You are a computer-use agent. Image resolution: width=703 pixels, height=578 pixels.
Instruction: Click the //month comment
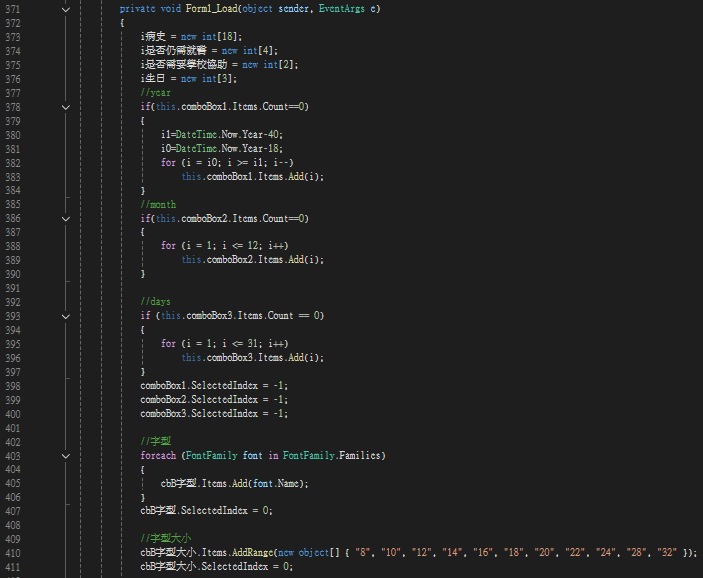158,204
